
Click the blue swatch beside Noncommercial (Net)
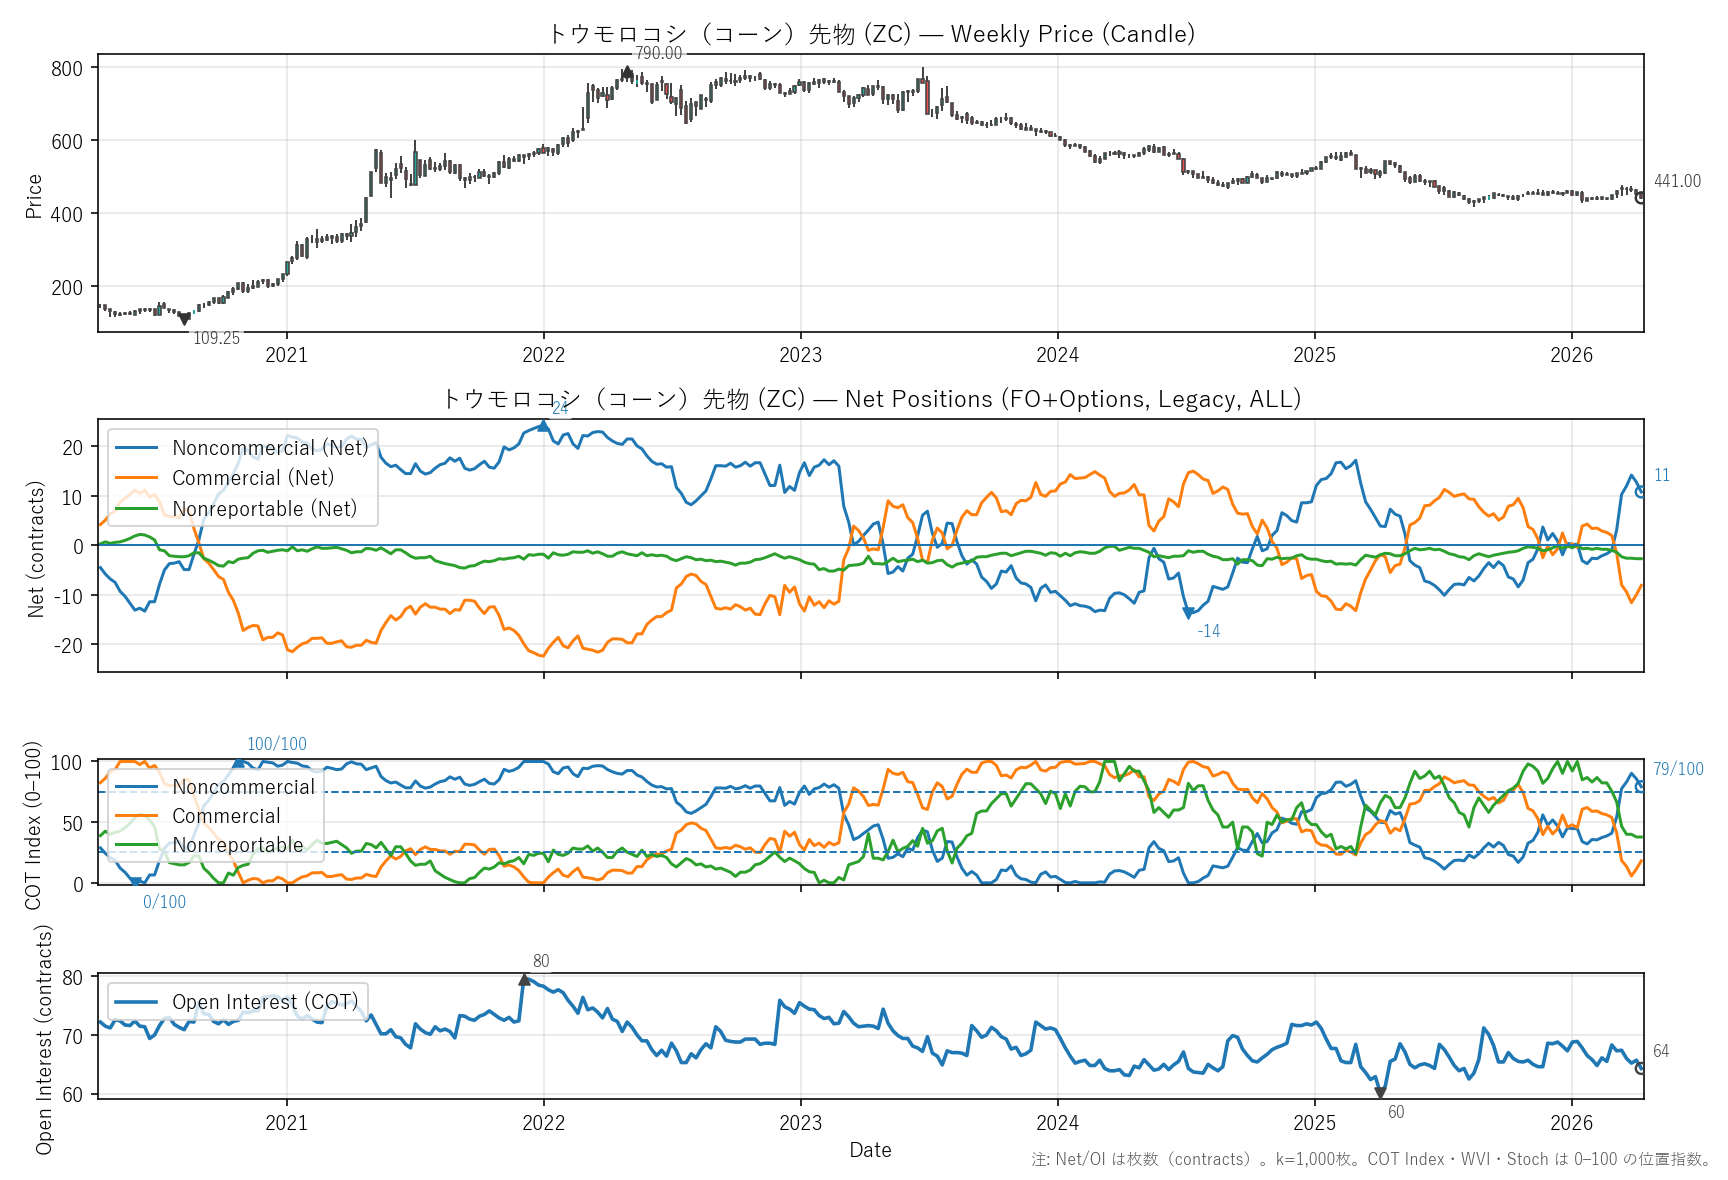[137, 448]
